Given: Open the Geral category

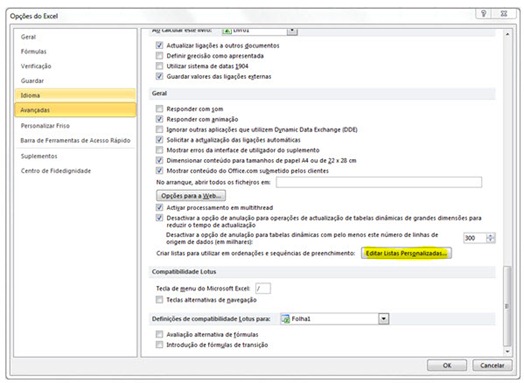Looking at the screenshot, I should click(x=28, y=37).
